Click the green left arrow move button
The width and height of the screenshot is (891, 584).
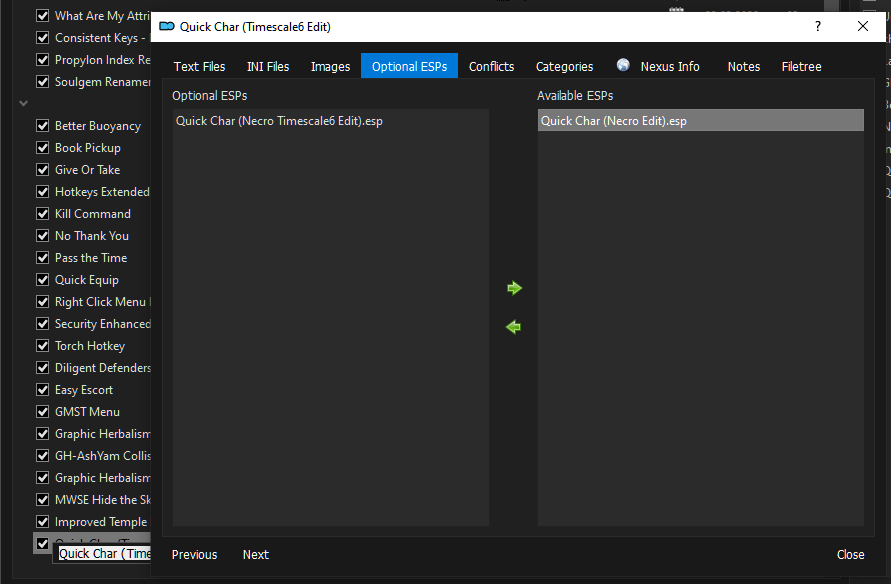click(x=514, y=327)
